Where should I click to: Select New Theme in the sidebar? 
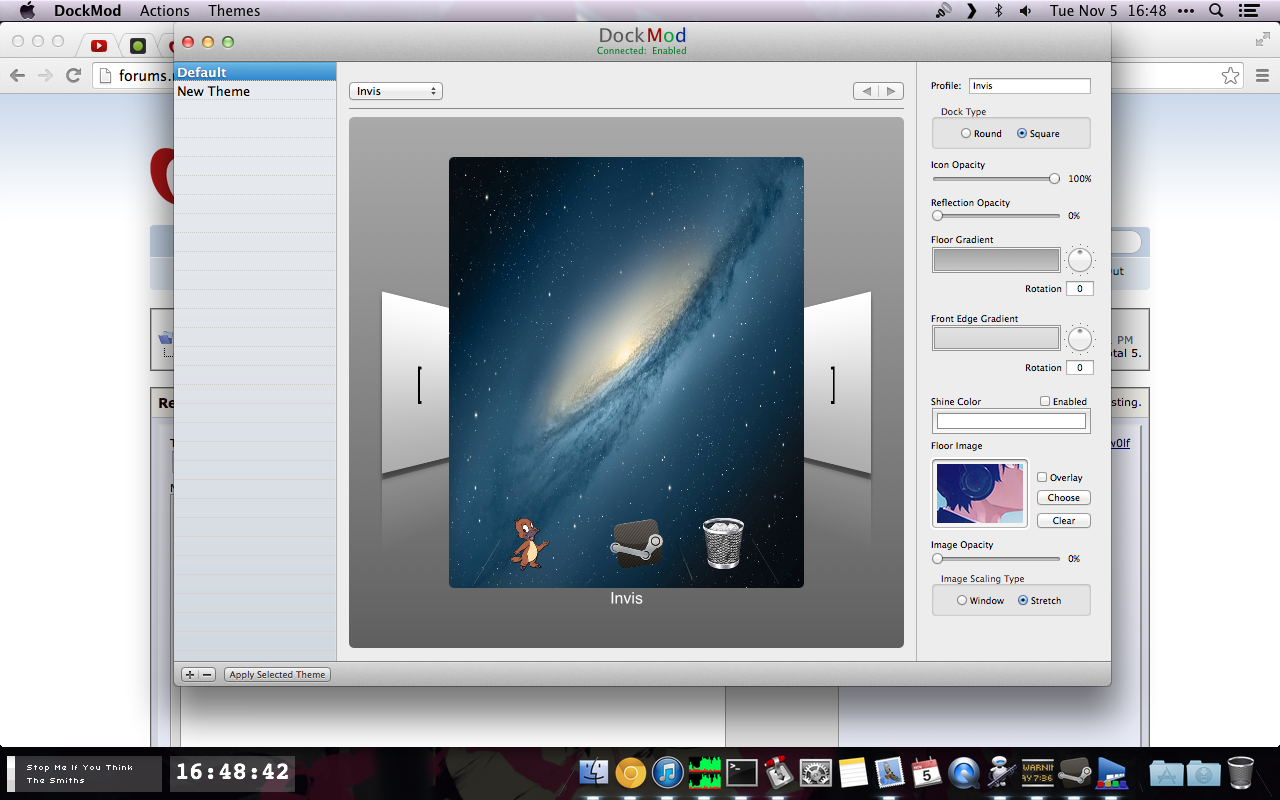255,91
